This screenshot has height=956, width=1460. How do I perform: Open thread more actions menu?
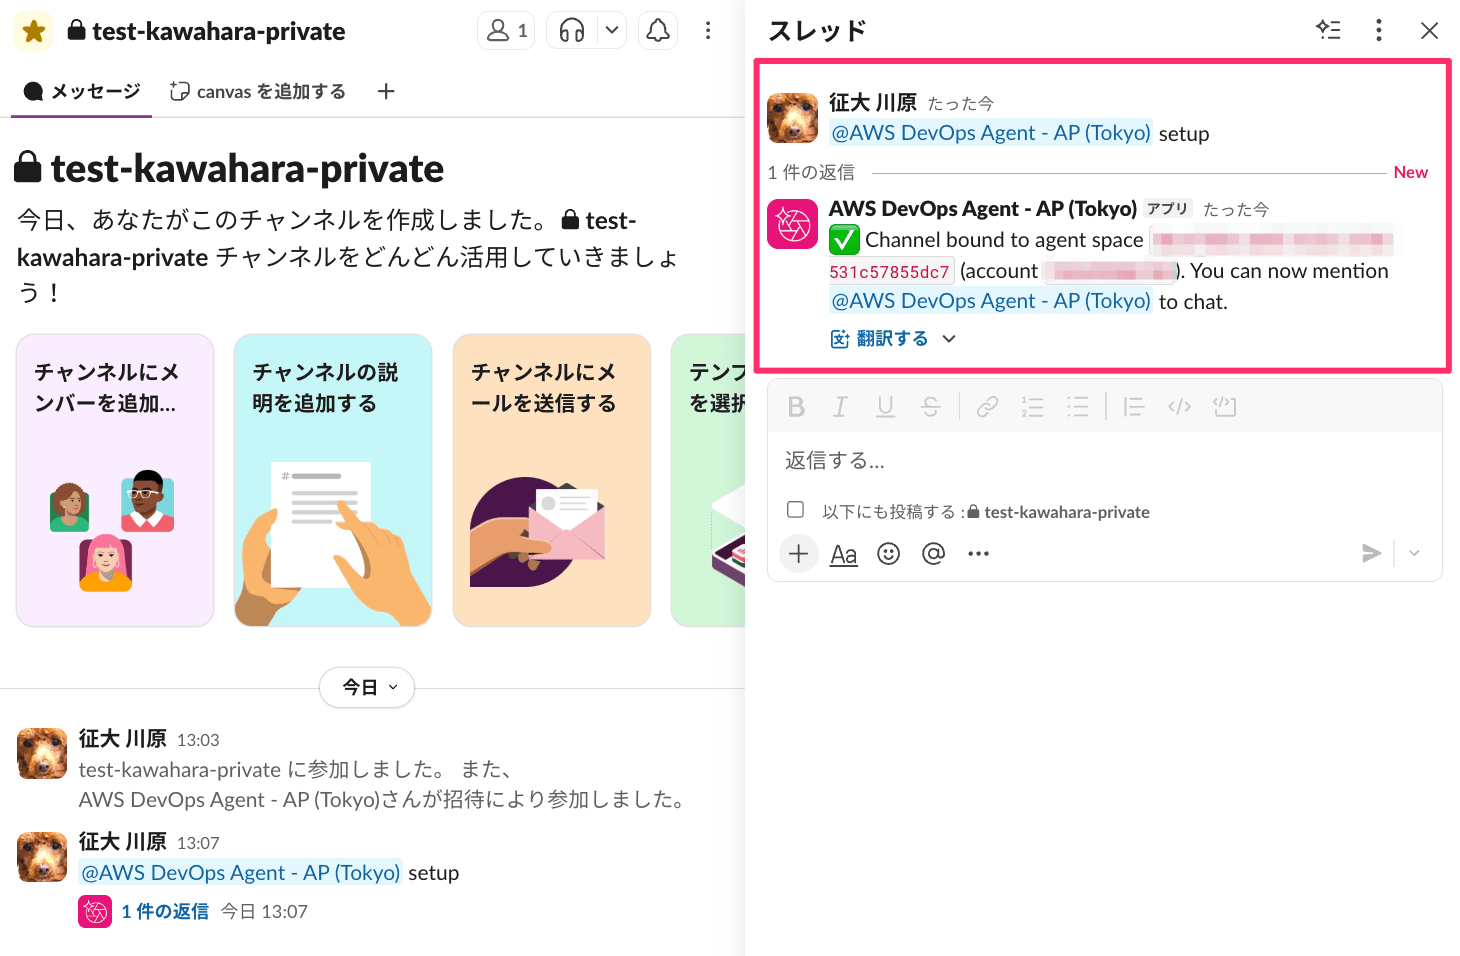(1379, 30)
